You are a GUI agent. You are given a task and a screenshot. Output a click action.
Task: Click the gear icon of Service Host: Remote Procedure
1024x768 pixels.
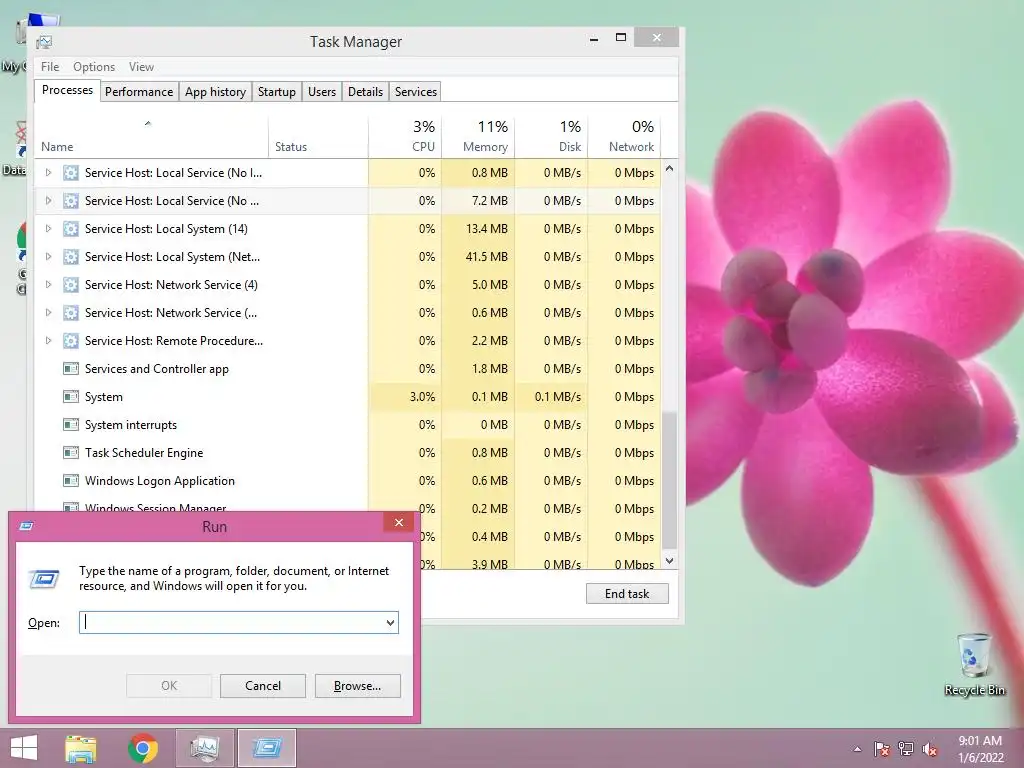pos(71,341)
